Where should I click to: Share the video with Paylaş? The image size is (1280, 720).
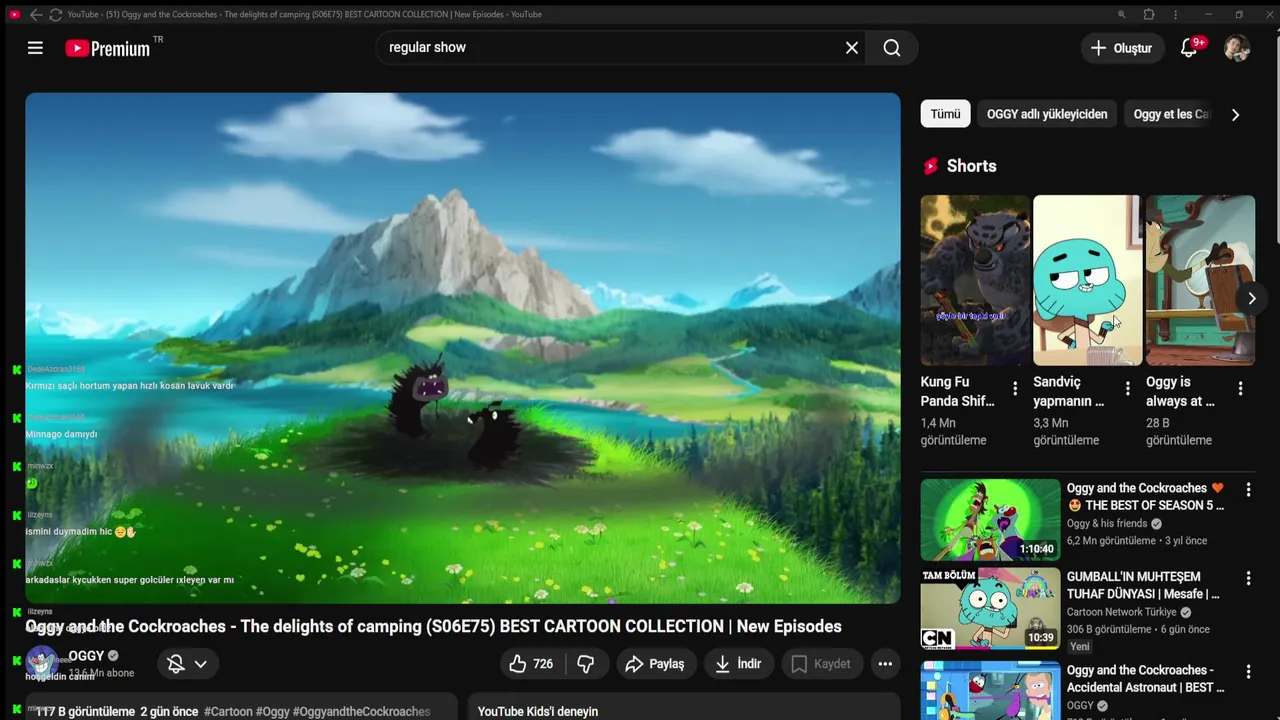coord(655,664)
